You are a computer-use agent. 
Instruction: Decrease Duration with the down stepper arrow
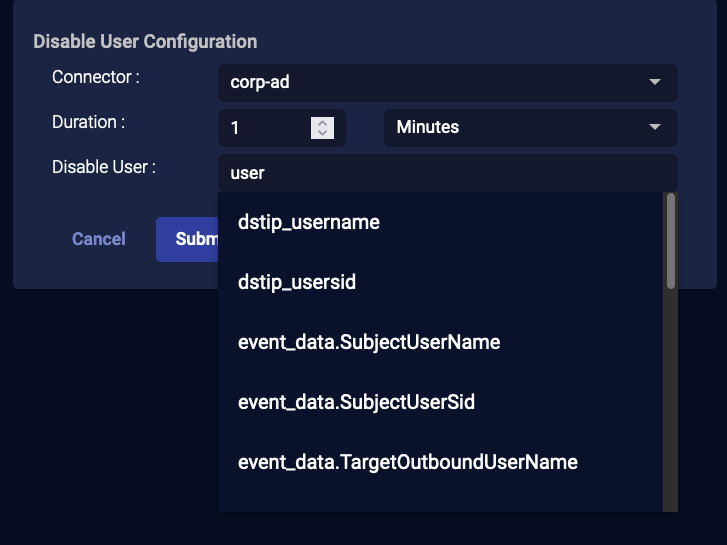click(x=321, y=133)
